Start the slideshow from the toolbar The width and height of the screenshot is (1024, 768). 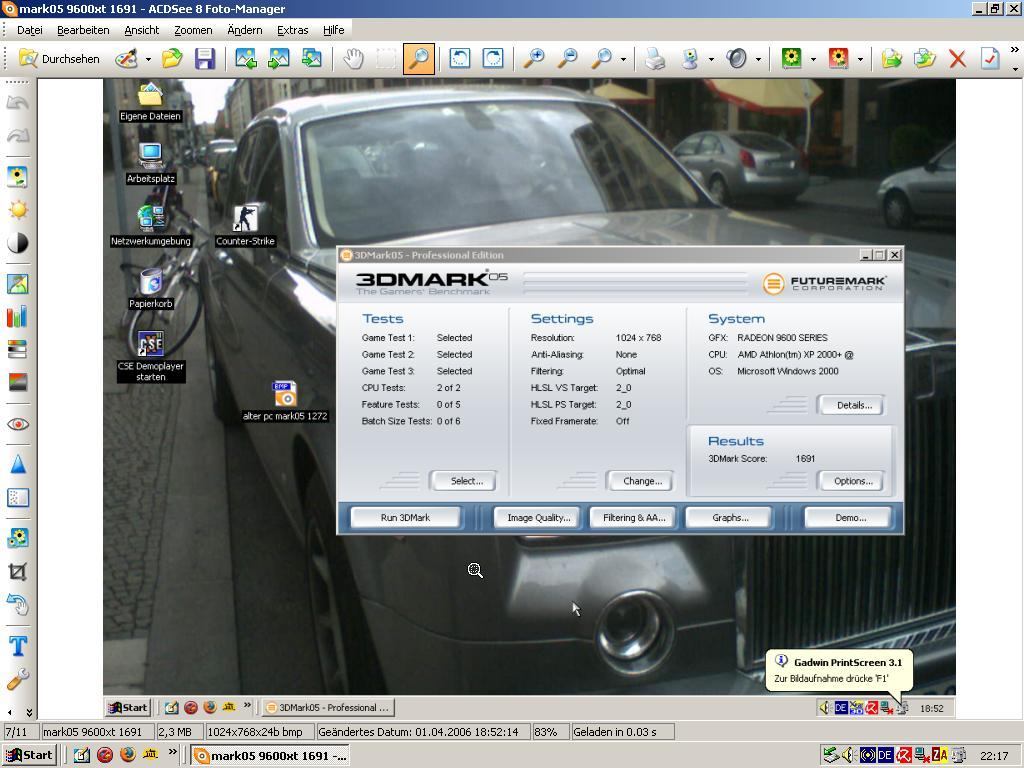312,59
